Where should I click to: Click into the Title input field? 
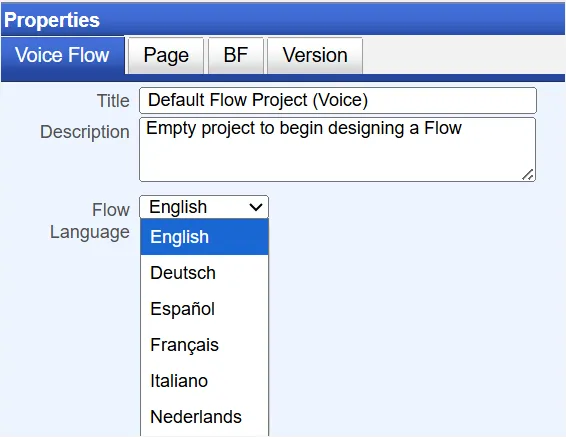pyautogui.click(x=338, y=100)
